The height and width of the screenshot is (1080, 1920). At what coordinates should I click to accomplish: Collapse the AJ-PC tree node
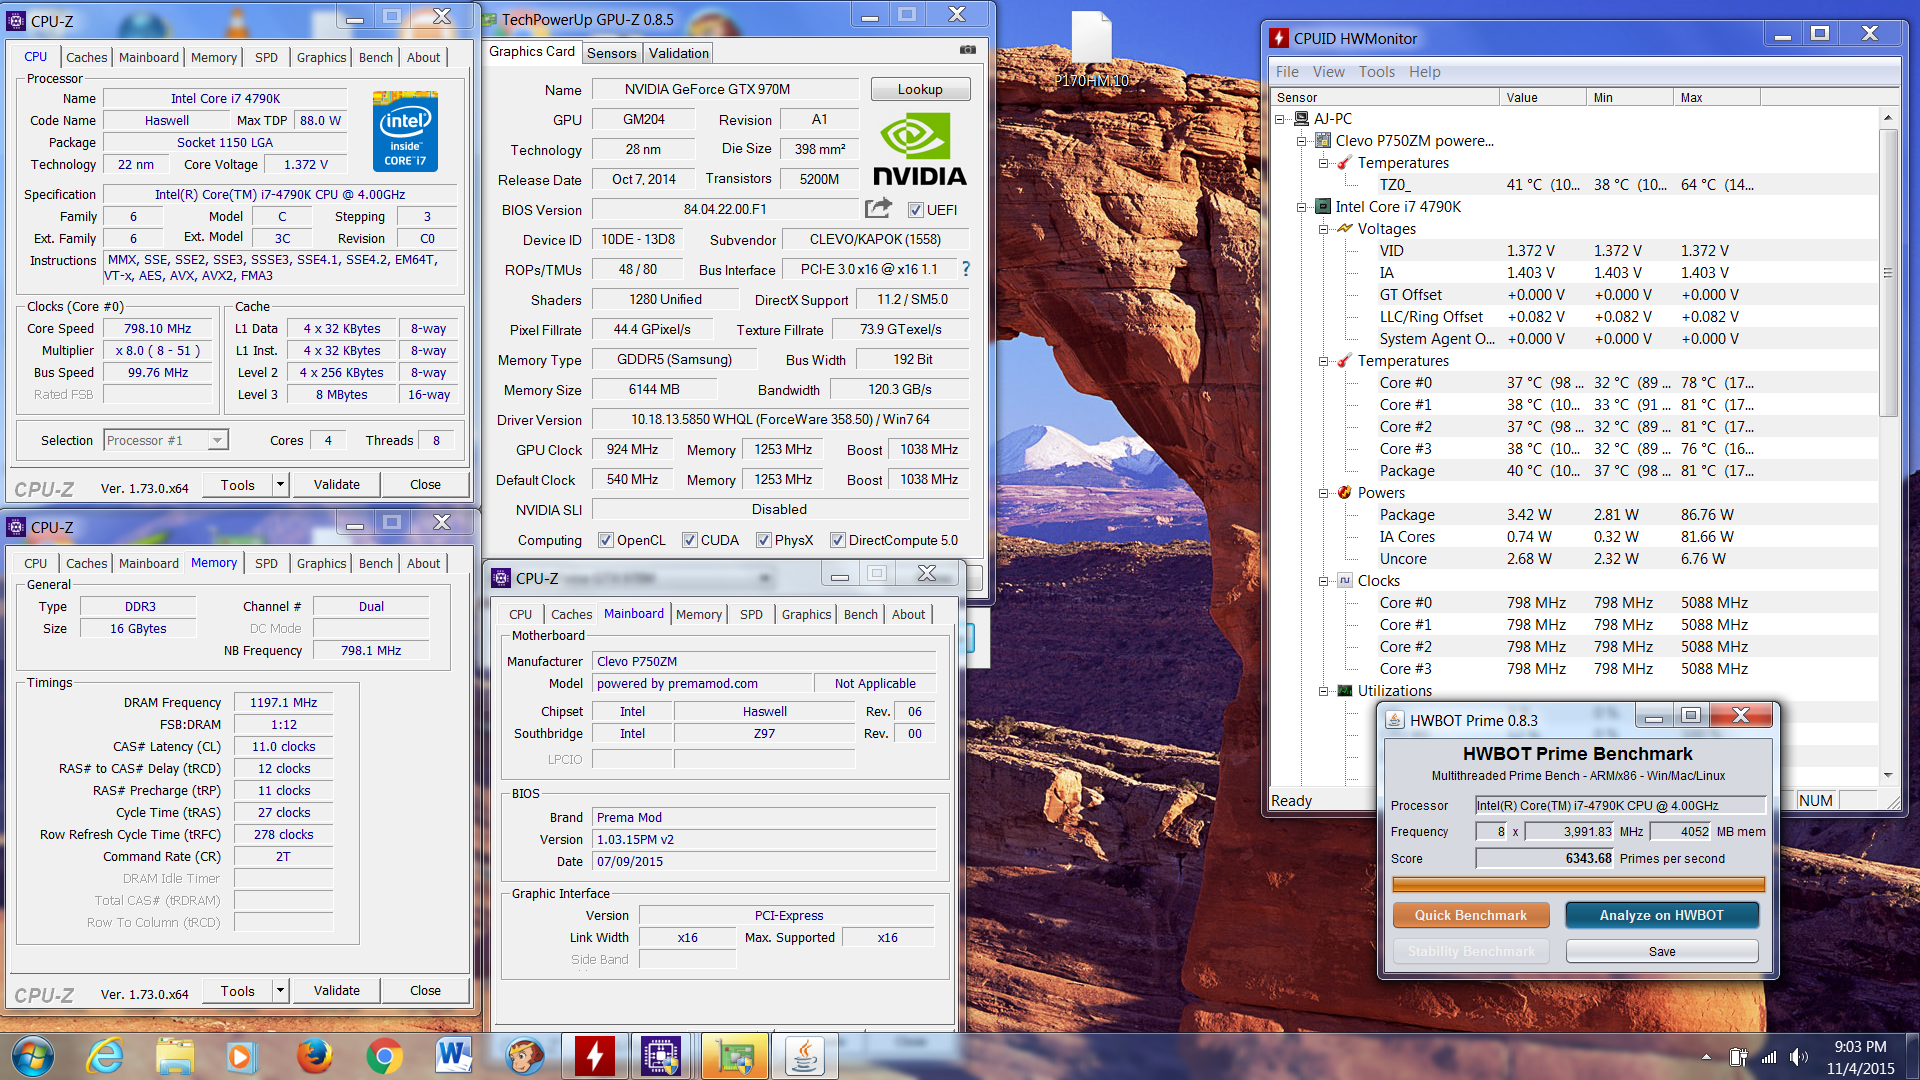(x=1279, y=119)
